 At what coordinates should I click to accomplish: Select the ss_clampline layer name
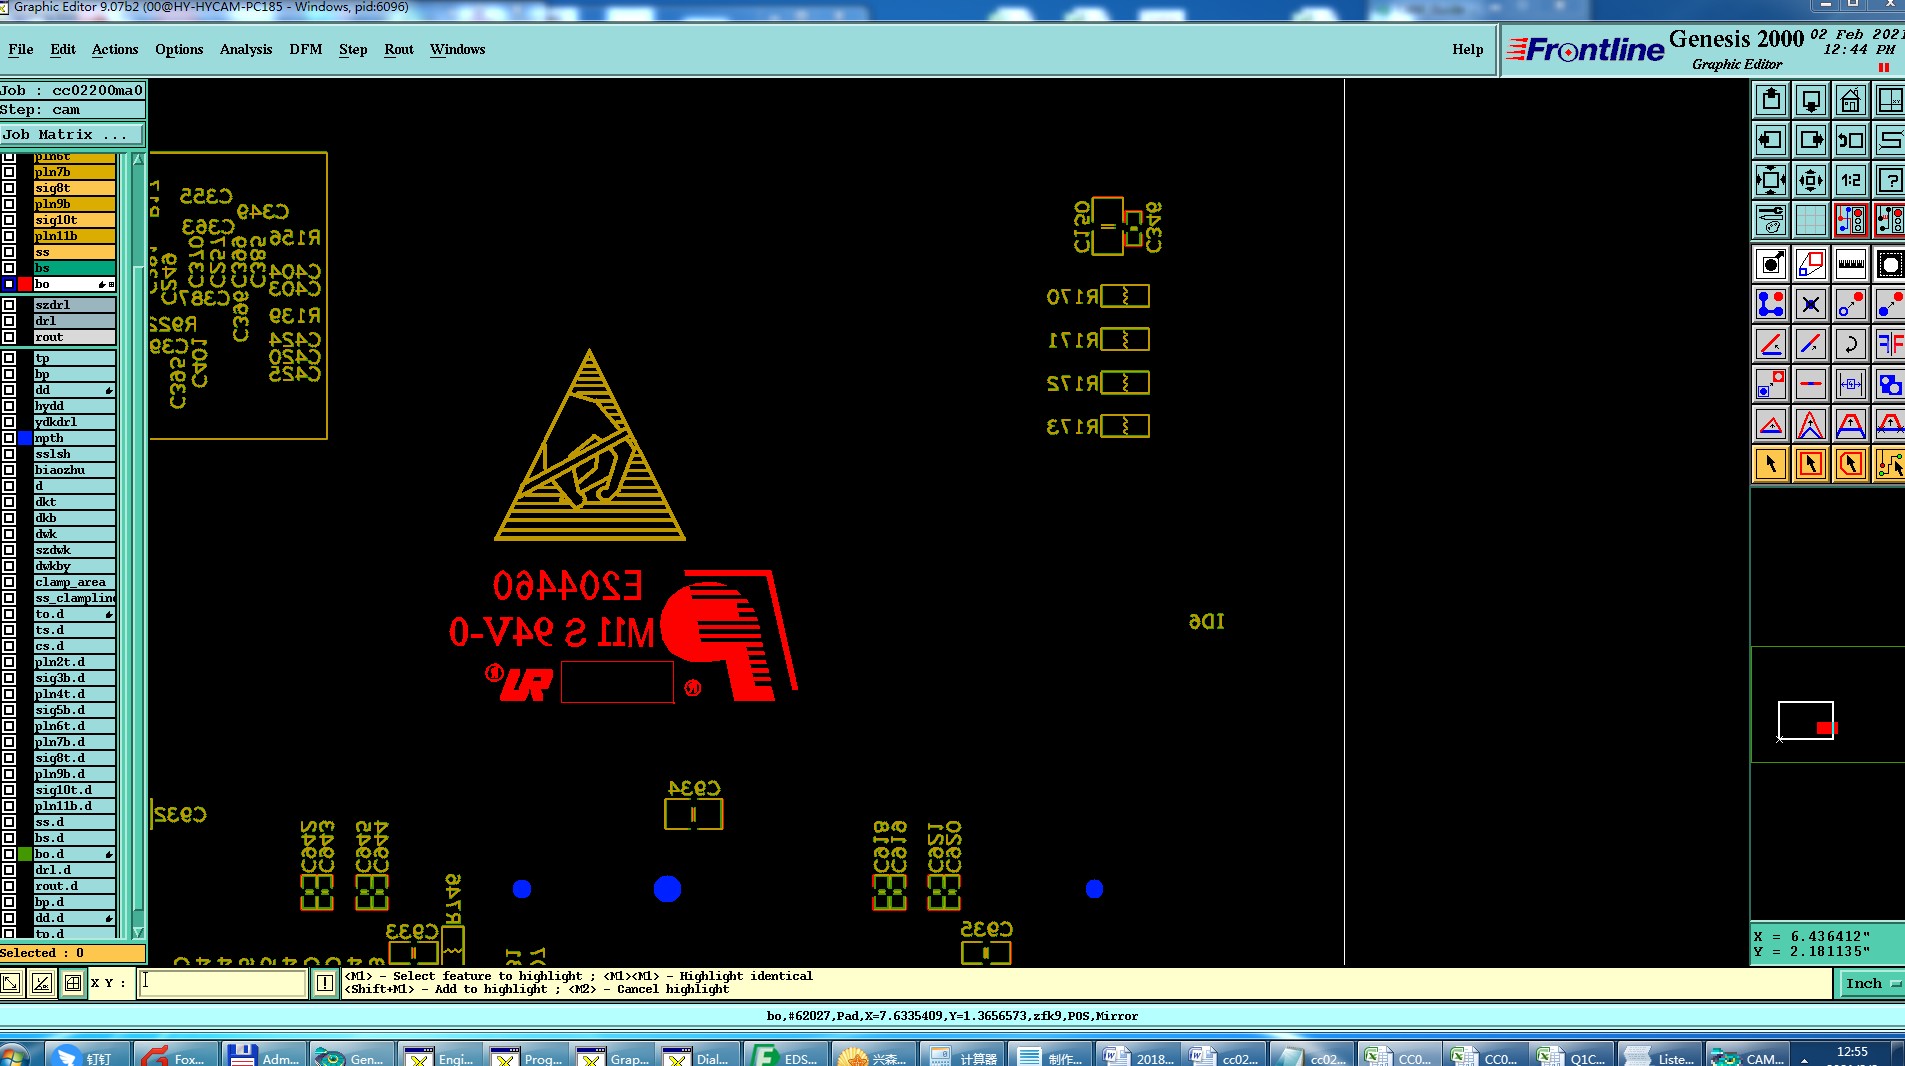coord(74,598)
